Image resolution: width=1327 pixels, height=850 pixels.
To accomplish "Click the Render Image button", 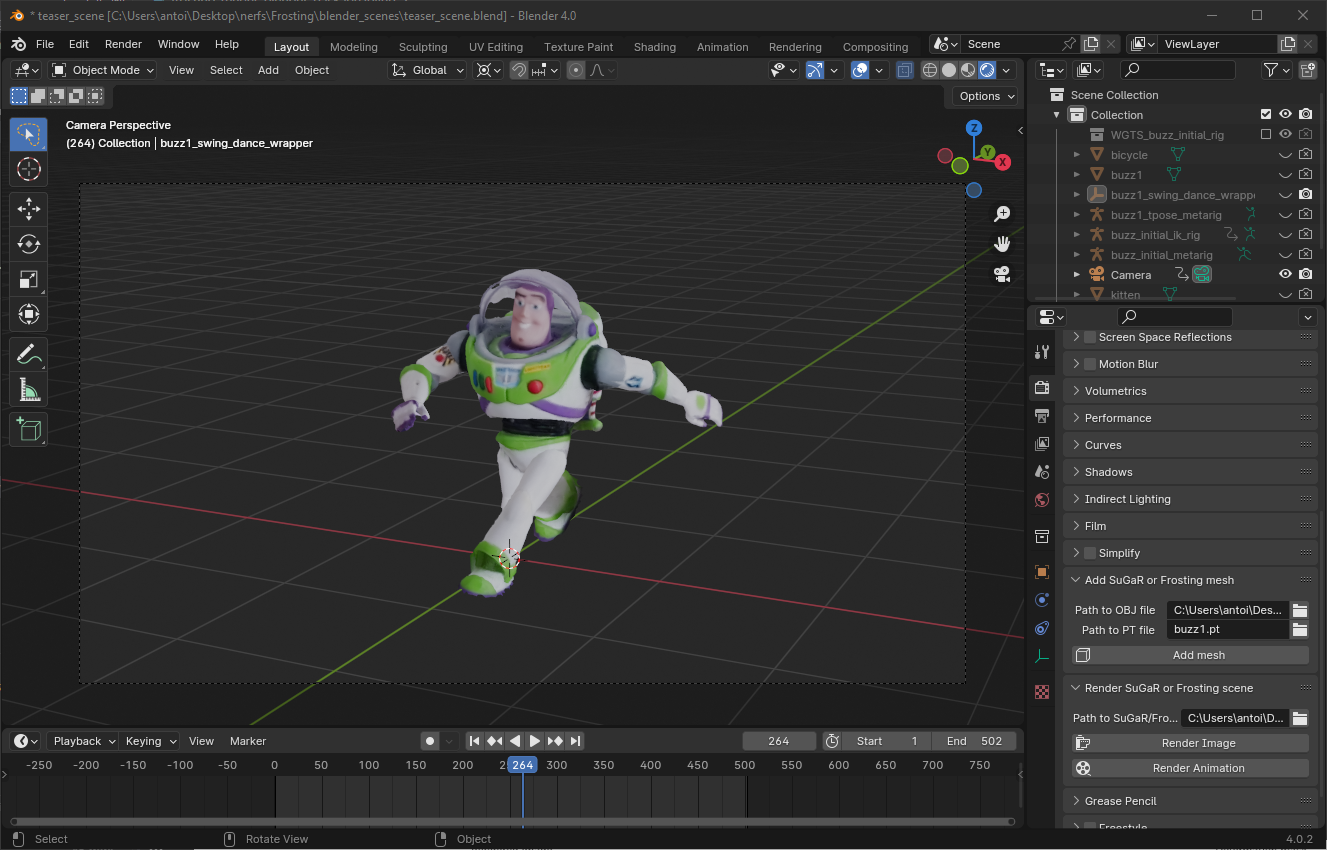I will 1190,743.
